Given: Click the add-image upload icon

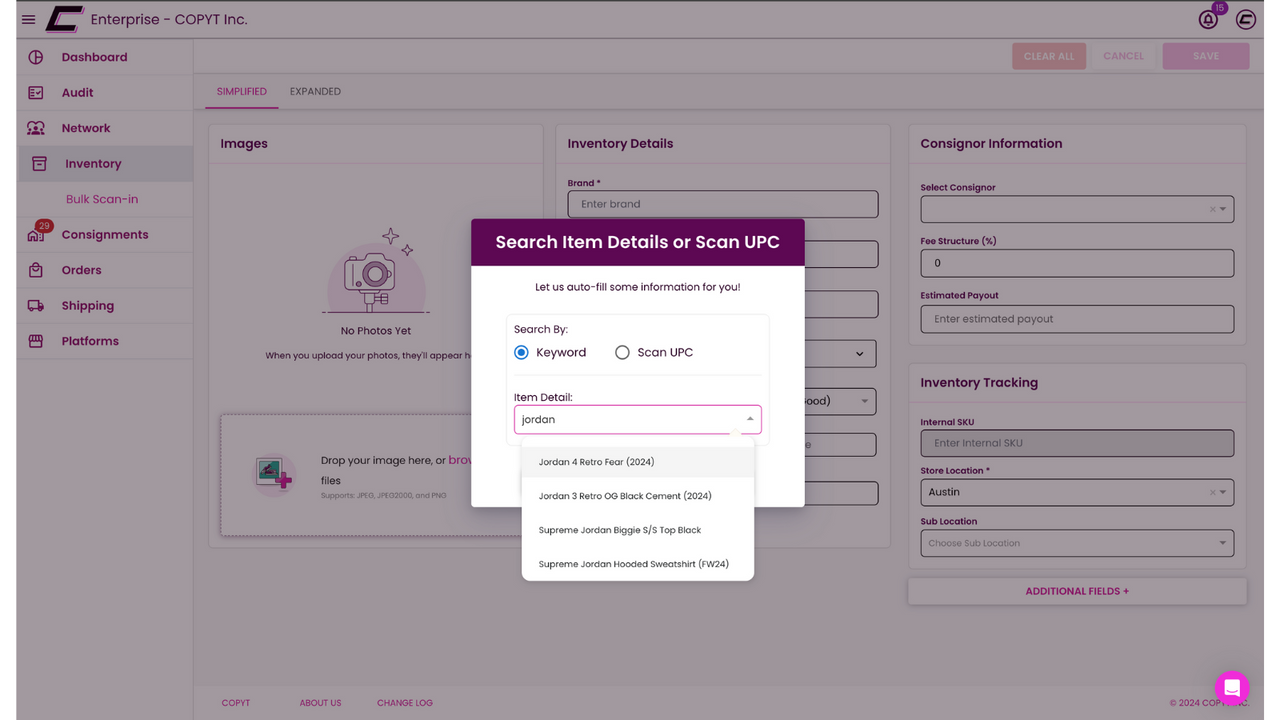Looking at the screenshot, I should point(273,472).
